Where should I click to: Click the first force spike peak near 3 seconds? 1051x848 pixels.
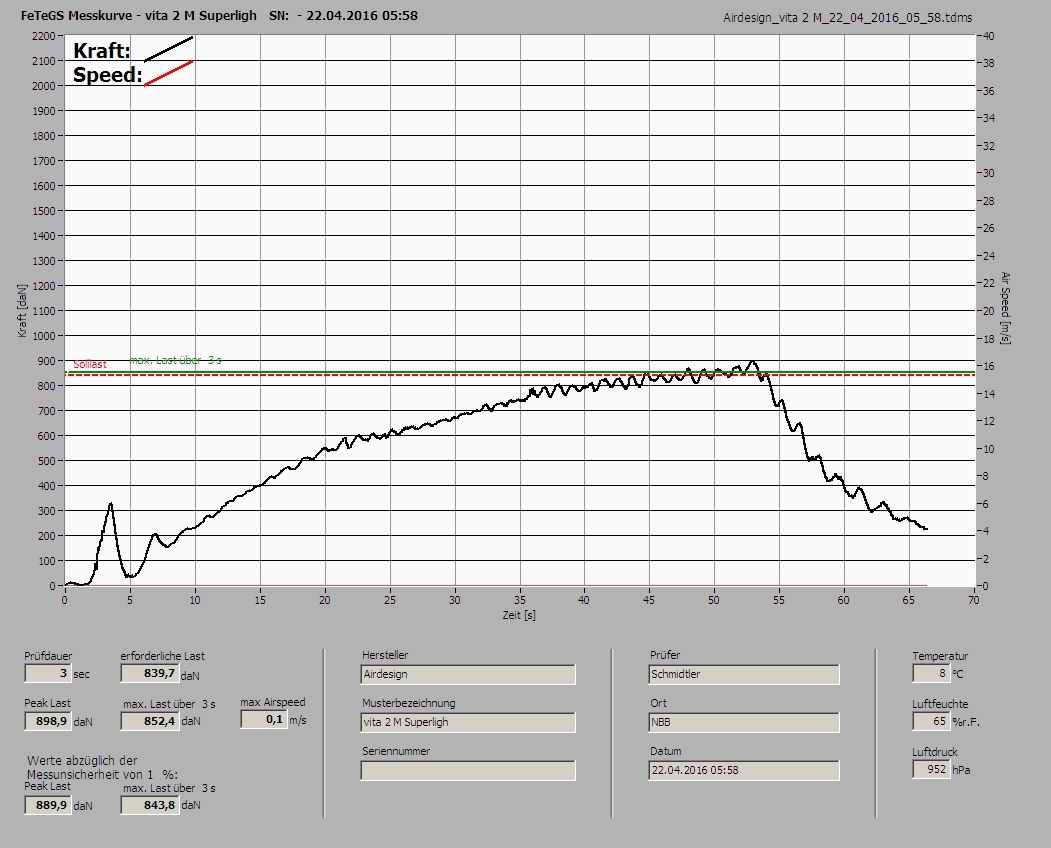point(111,503)
